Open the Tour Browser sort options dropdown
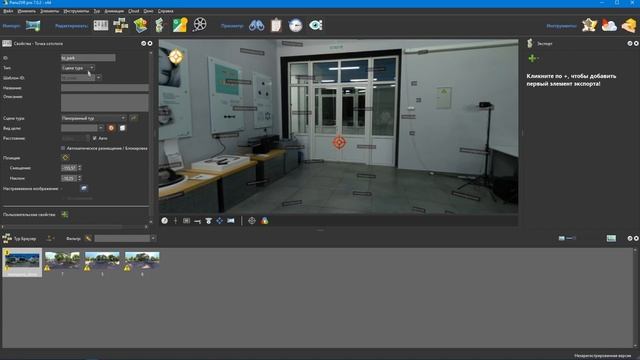The width and height of the screenshot is (640, 360). click(x=50, y=238)
